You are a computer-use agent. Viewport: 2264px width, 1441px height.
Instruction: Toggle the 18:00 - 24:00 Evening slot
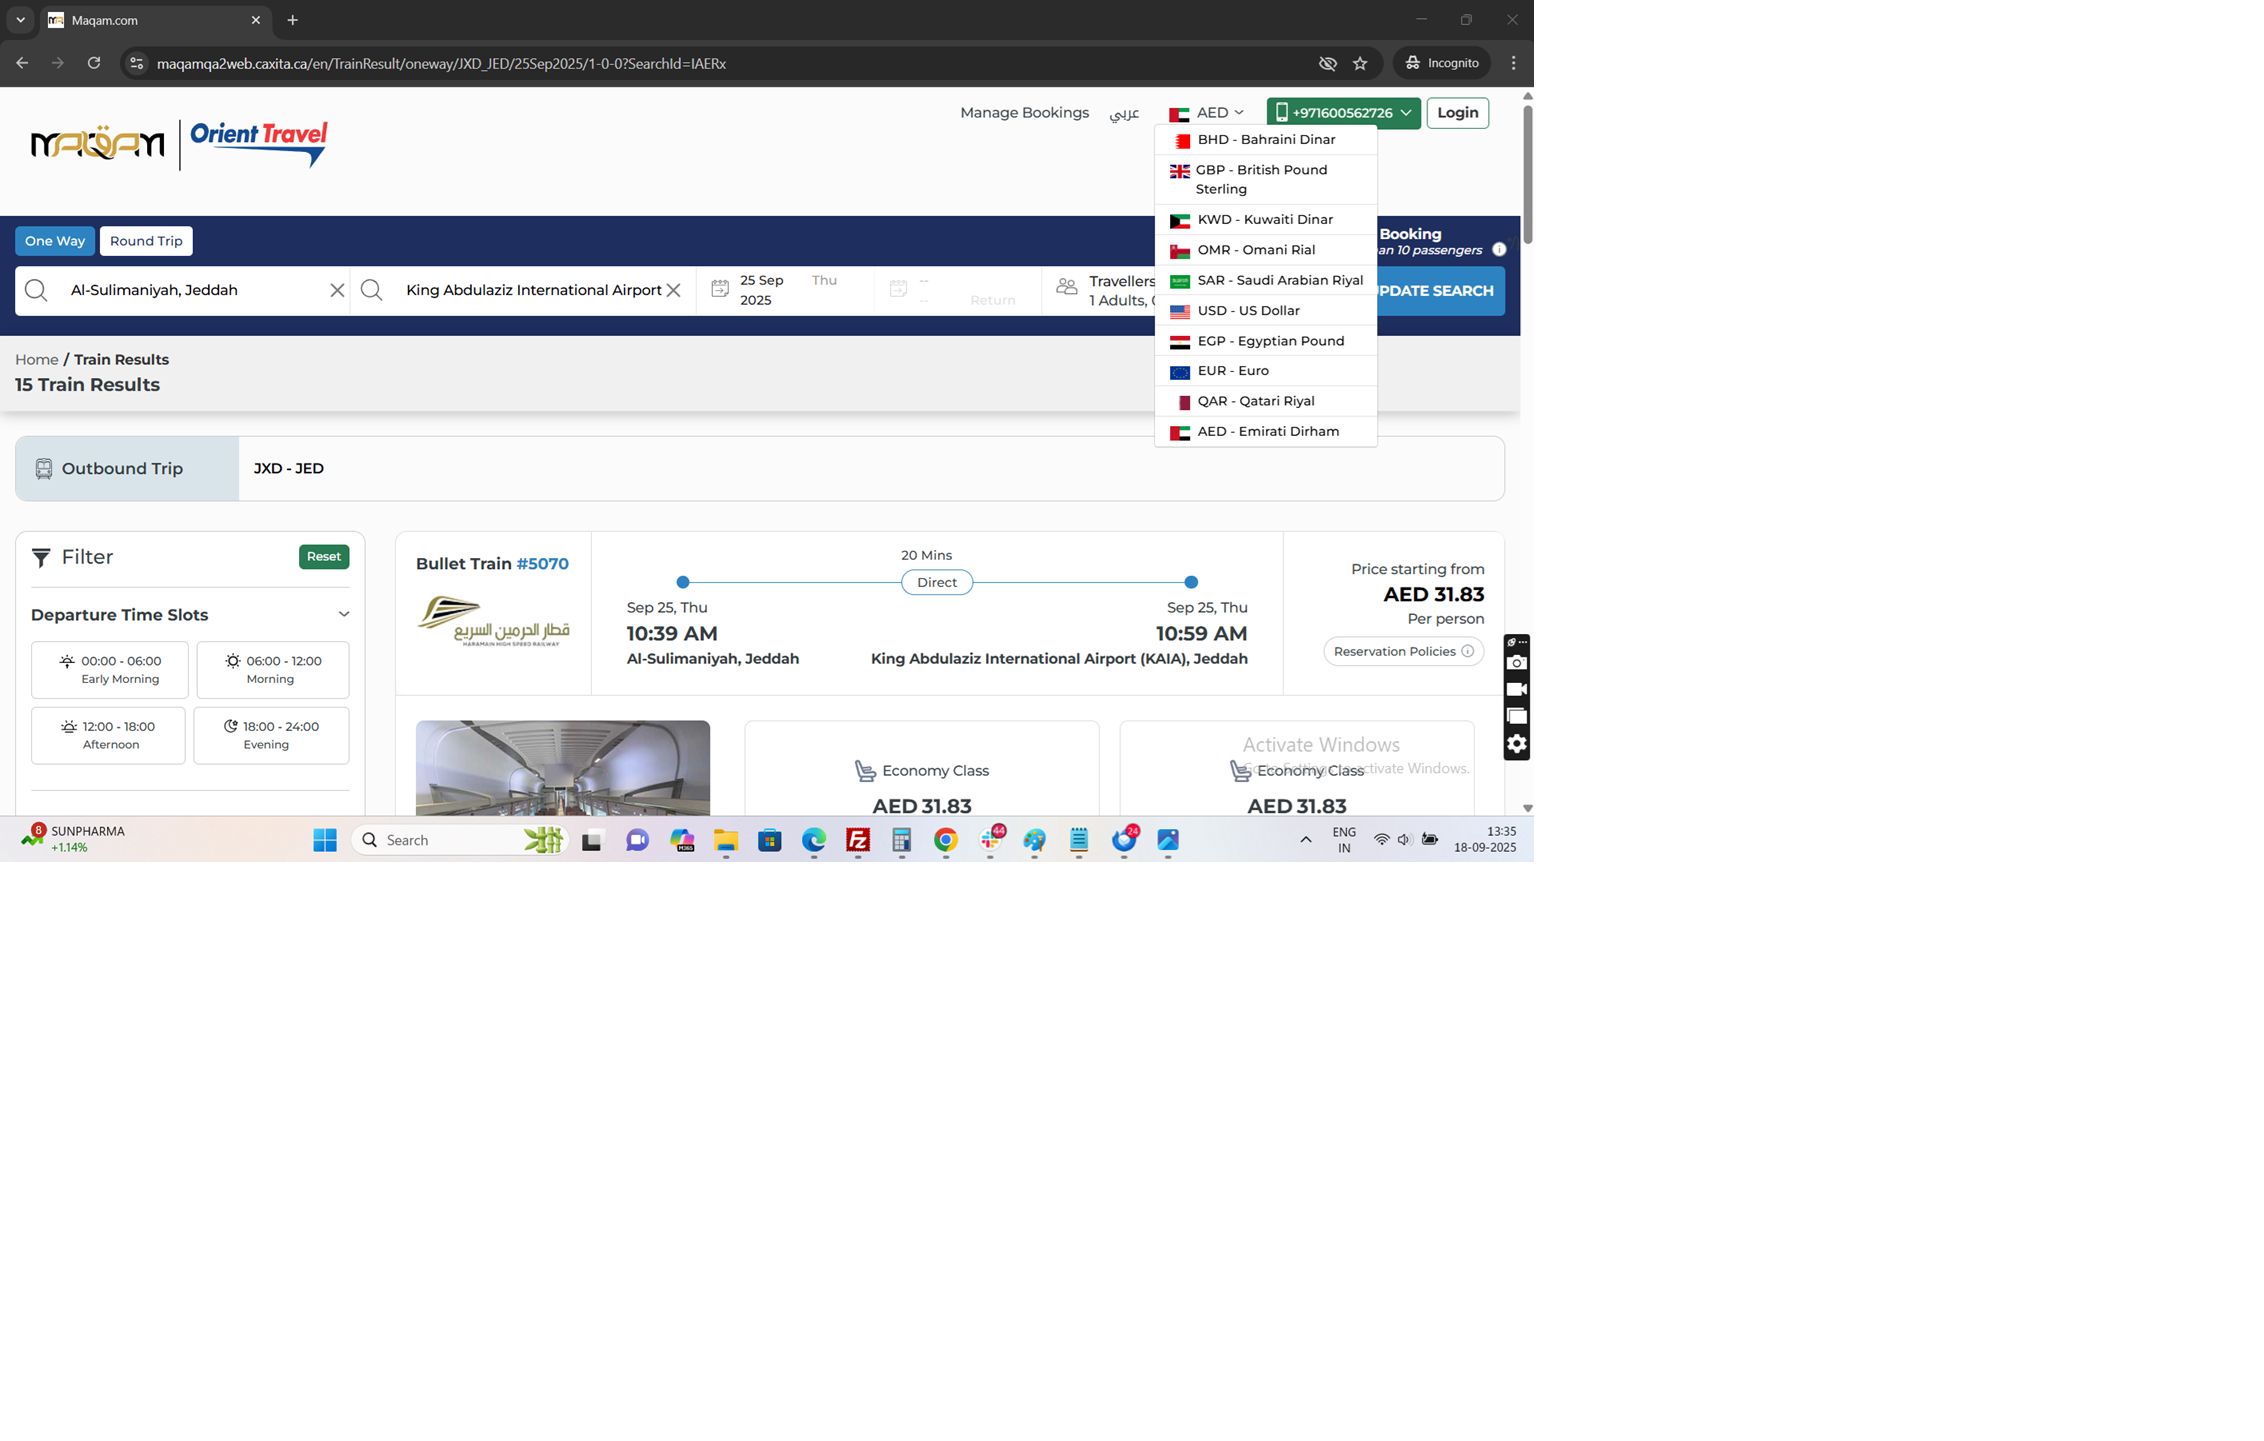click(271, 735)
